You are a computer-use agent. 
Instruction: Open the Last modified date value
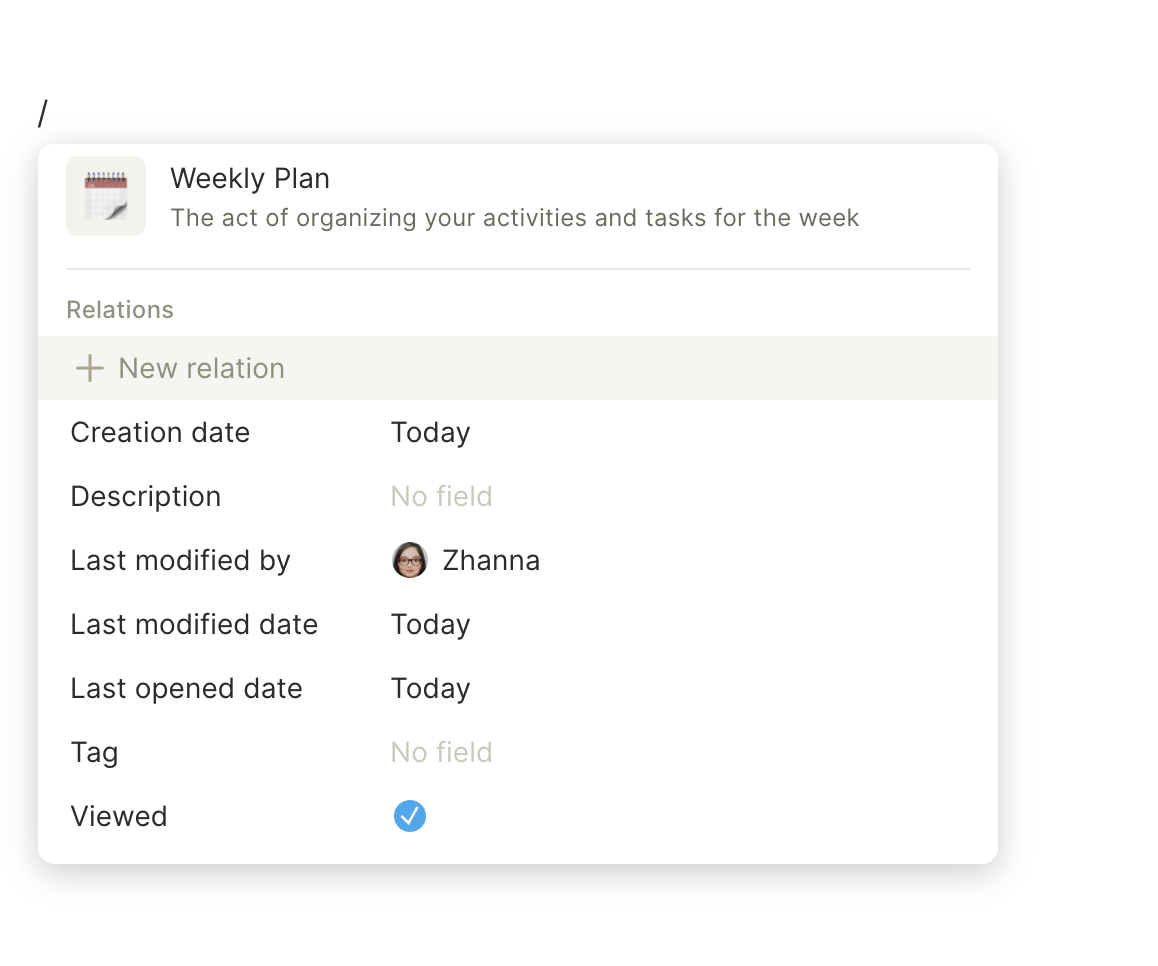pyautogui.click(x=431, y=625)
